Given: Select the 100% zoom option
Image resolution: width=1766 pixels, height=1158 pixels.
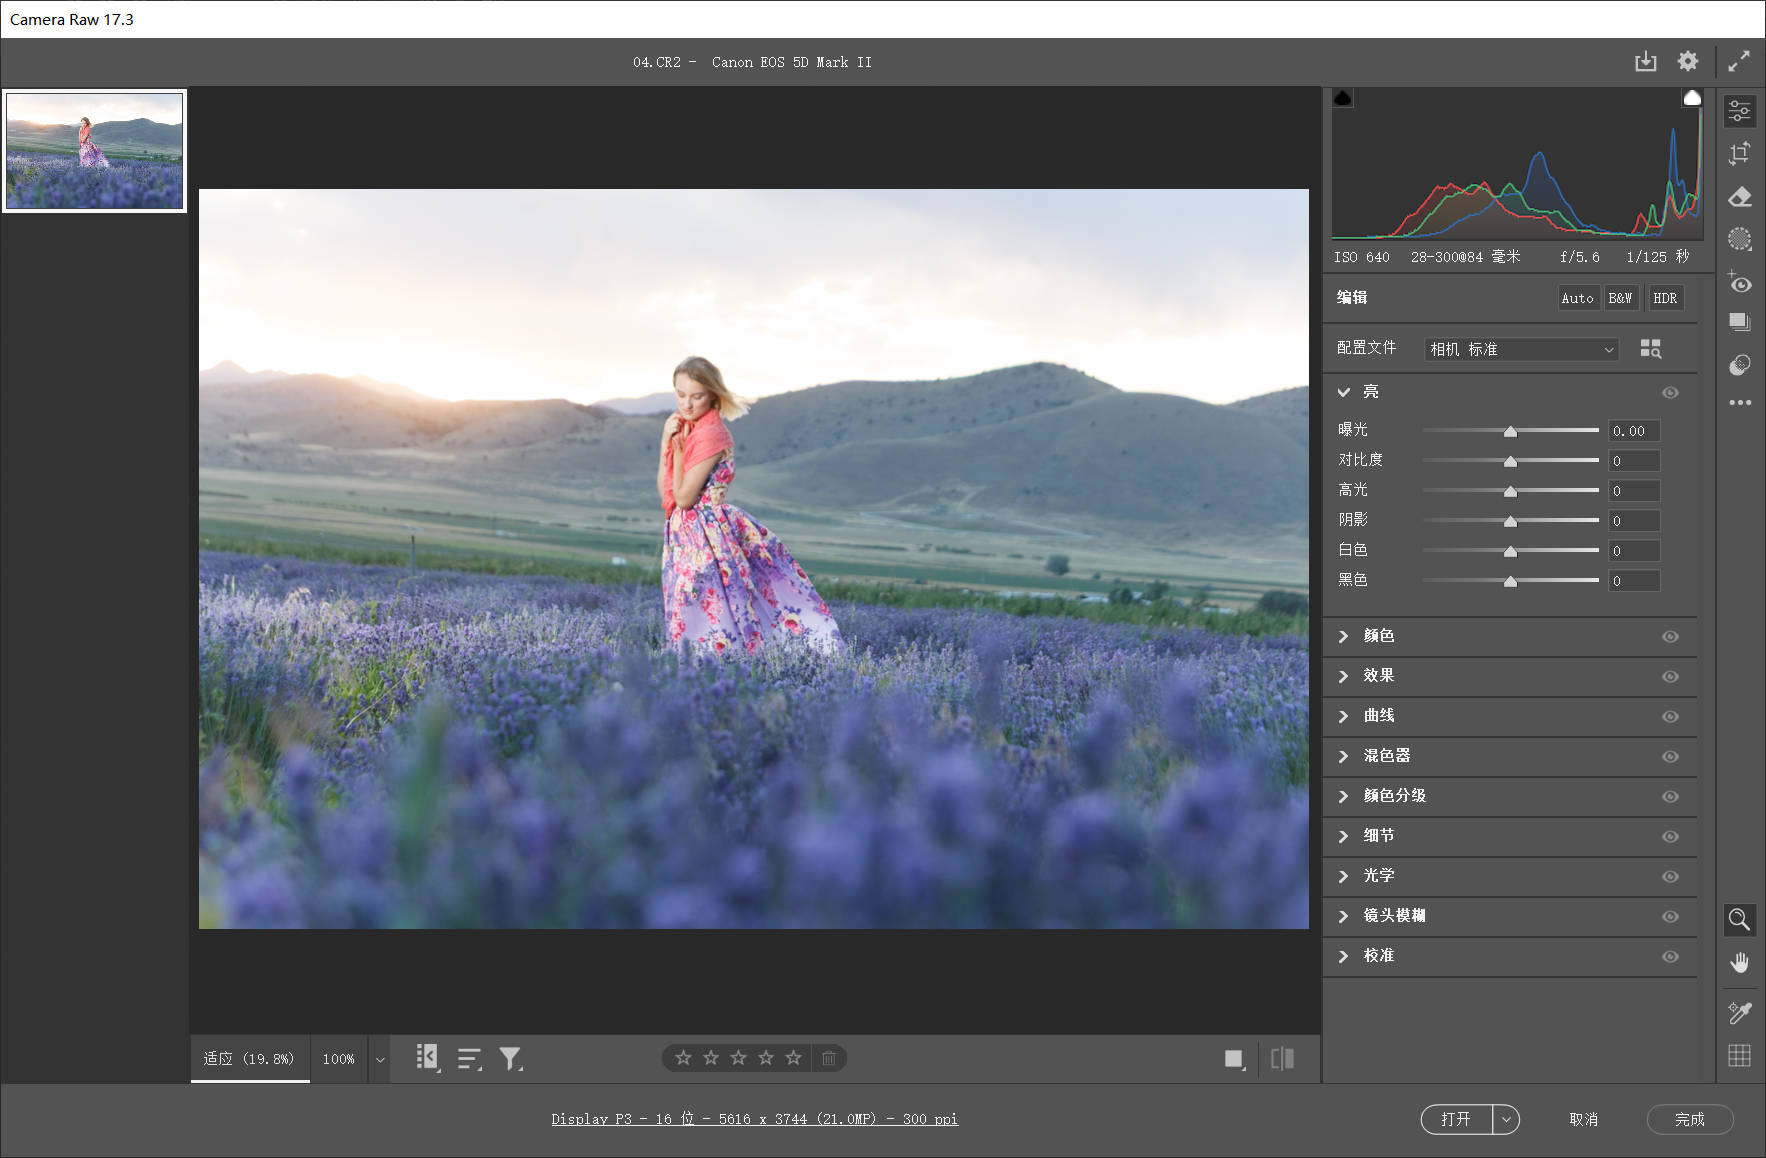Looking at the screenshot, I should point(339,1058).
